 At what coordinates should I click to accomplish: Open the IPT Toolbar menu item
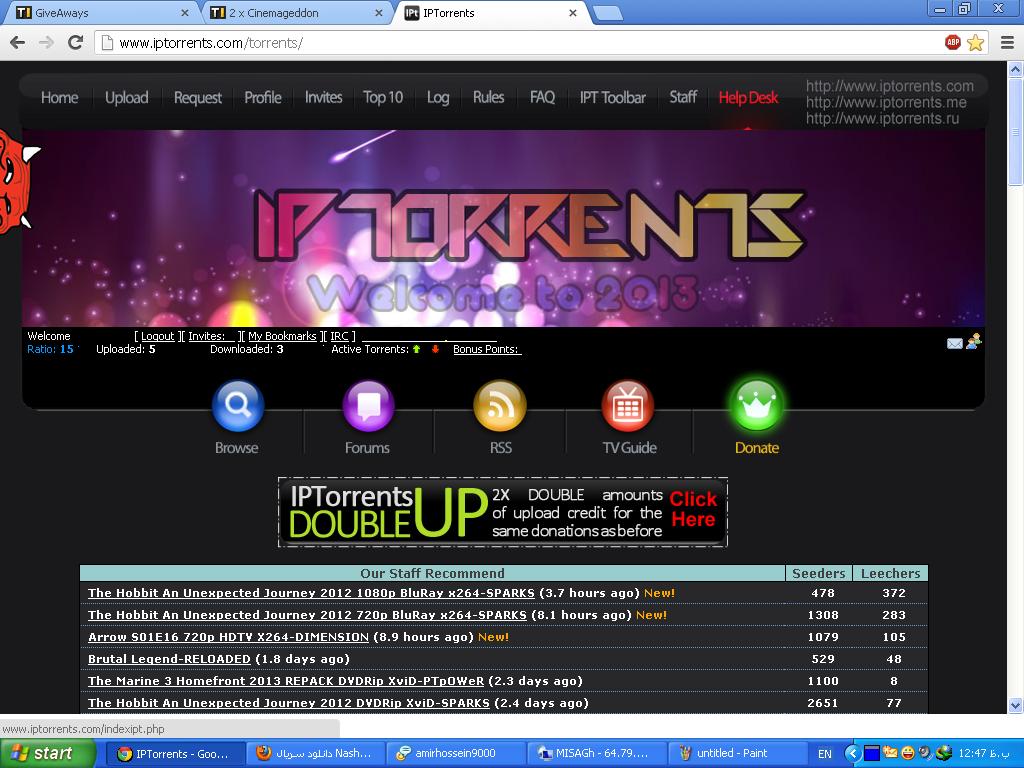(x=613, y=97)
